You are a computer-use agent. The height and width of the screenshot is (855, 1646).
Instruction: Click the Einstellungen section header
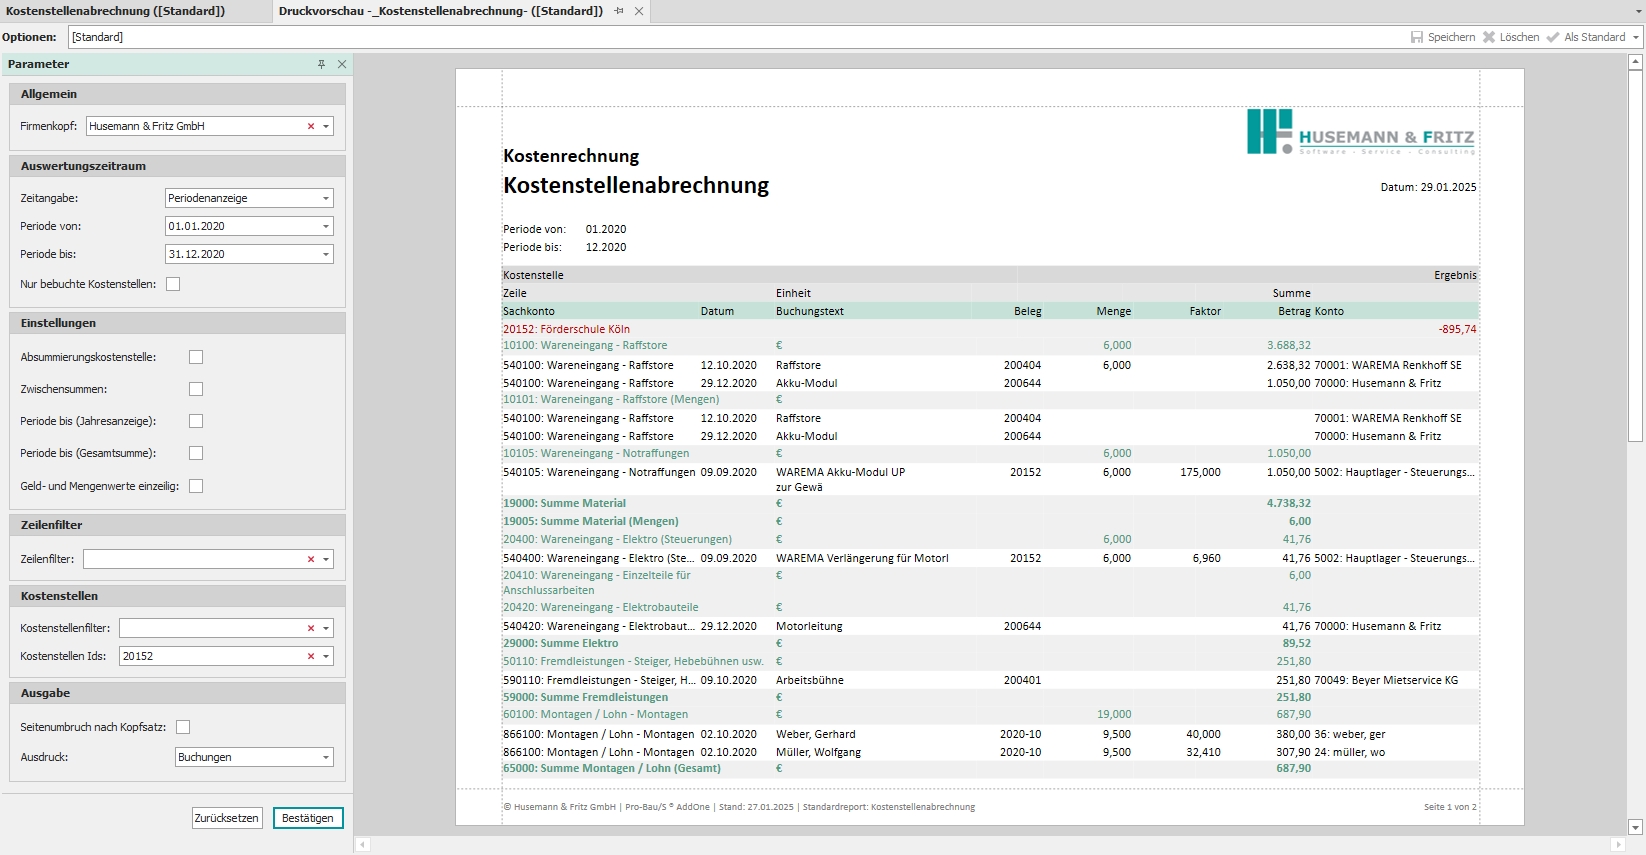point(177,323)
